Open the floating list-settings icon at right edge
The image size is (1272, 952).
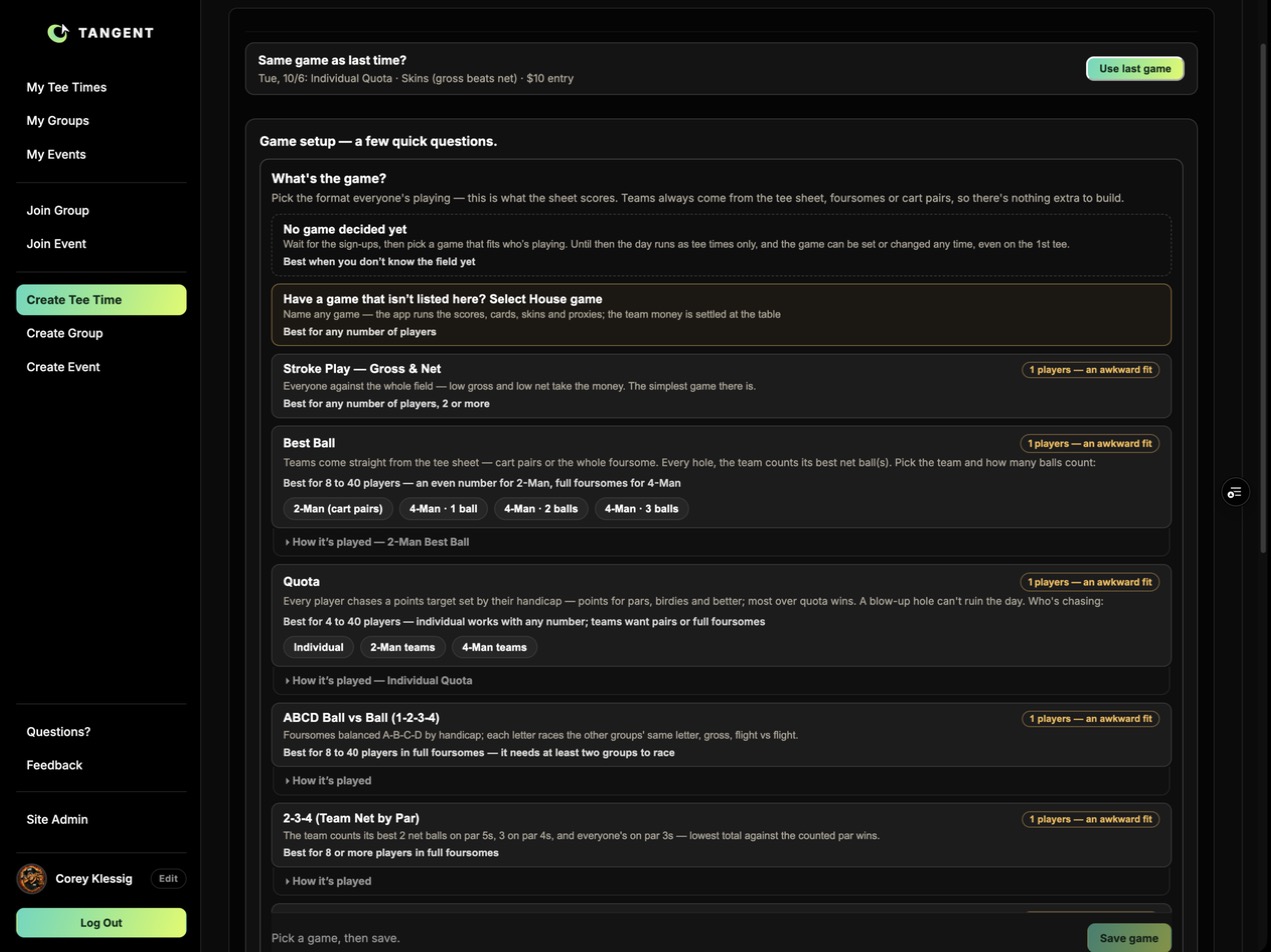point(1236,492)
